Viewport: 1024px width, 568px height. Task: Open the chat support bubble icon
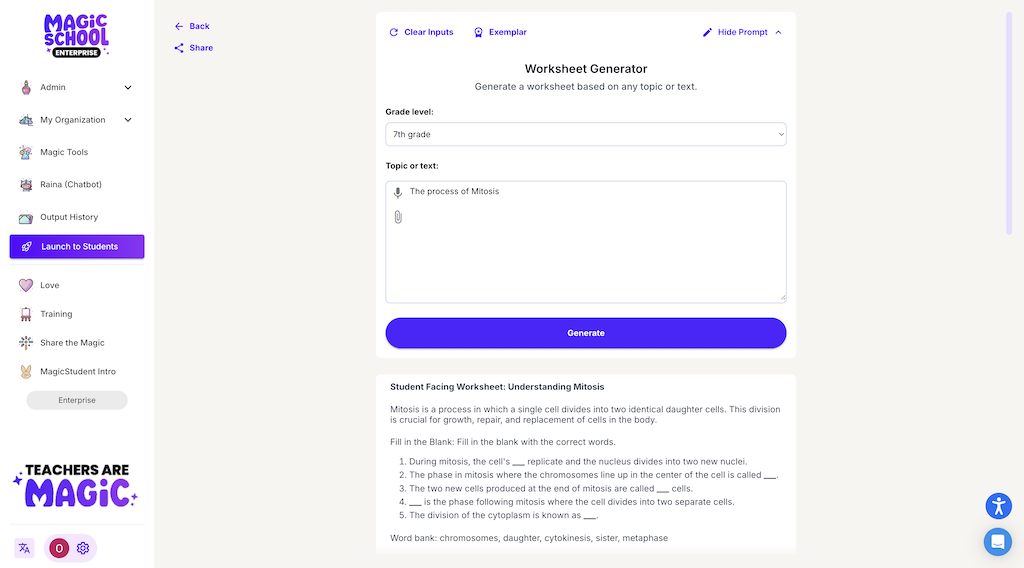pyautogui.click(x=998, y=541)
